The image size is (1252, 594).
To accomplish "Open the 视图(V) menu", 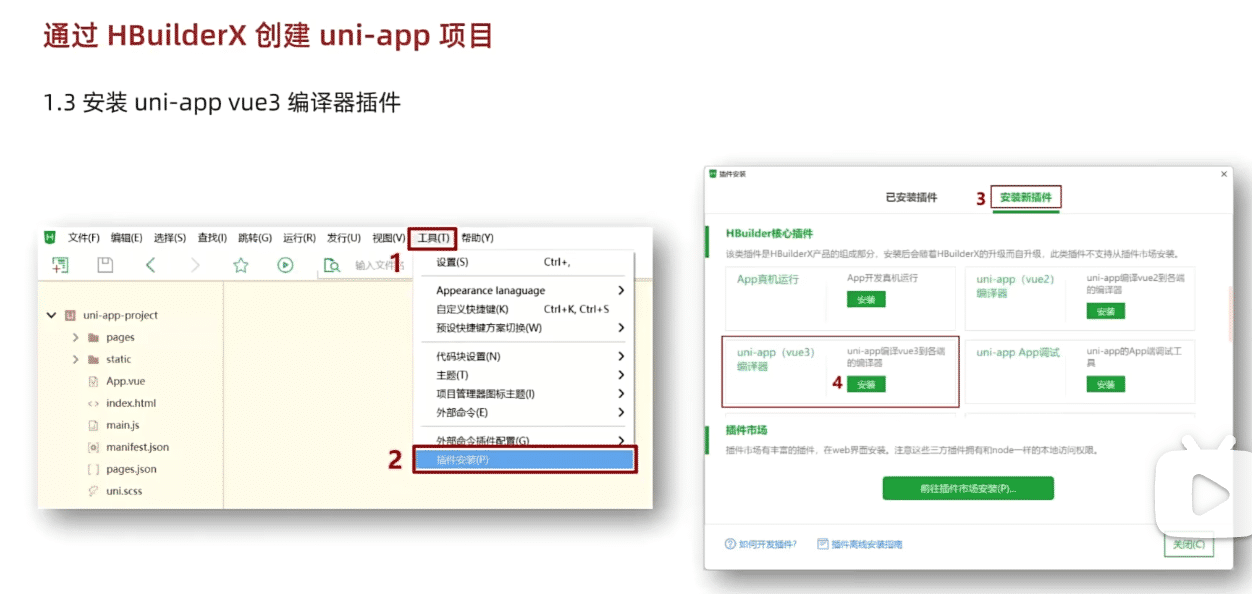I will 389,238.
